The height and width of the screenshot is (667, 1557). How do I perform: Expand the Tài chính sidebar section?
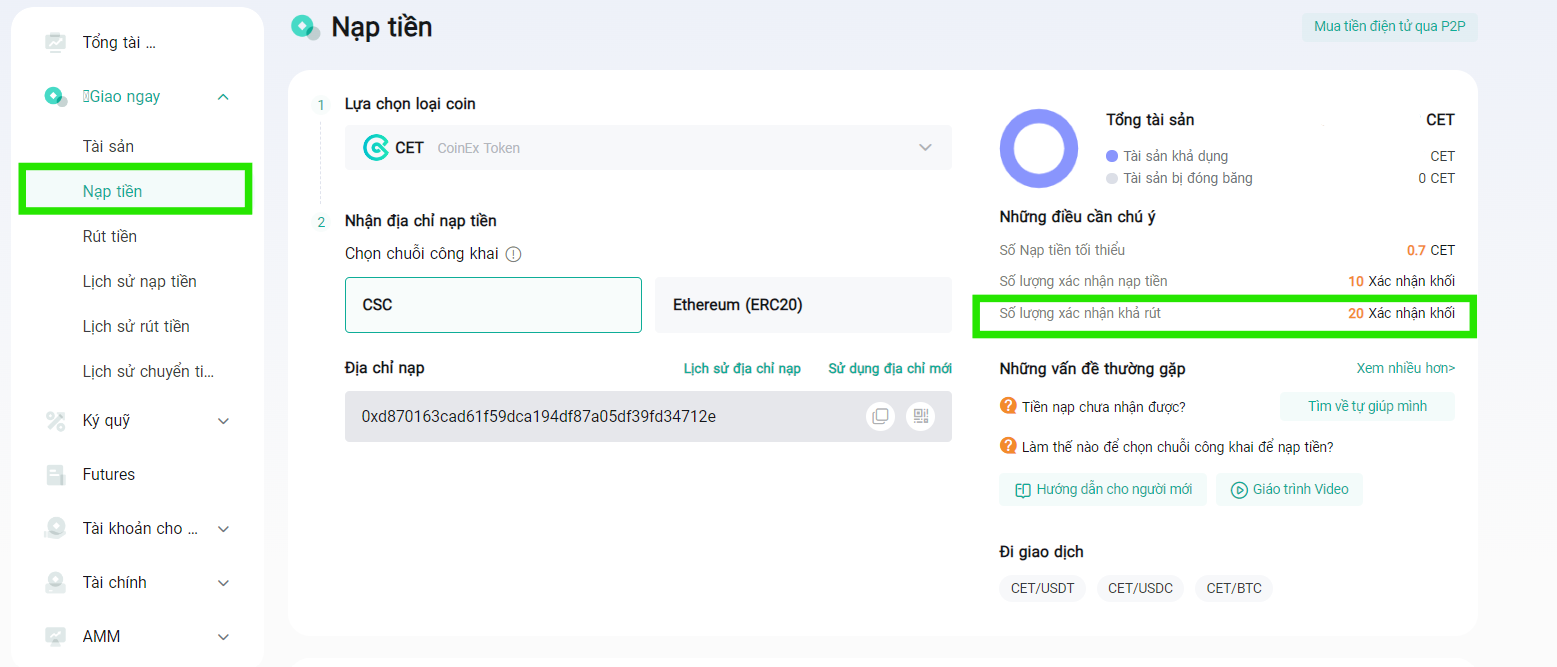pos(223,583)
